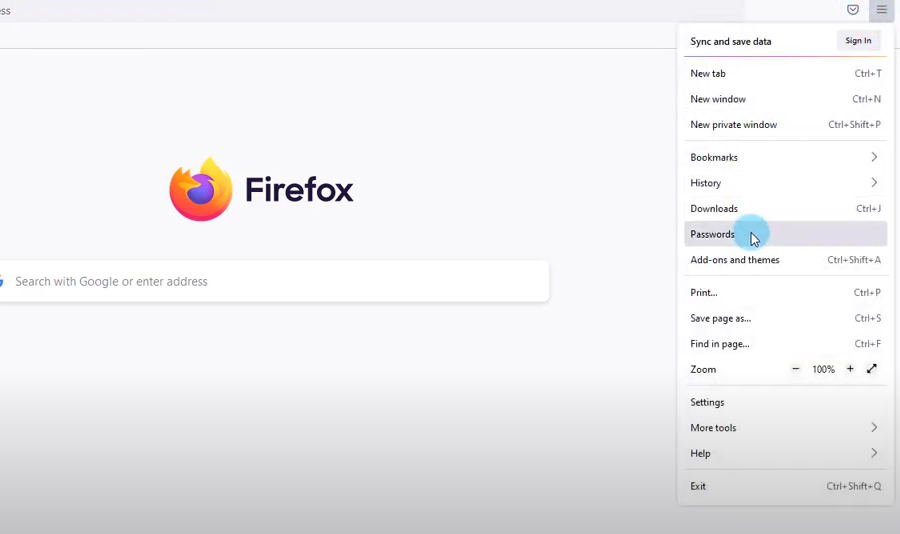Close the hamburger application menu button
The width and height of the screenshot is (900, 534).
pos(881,10)
